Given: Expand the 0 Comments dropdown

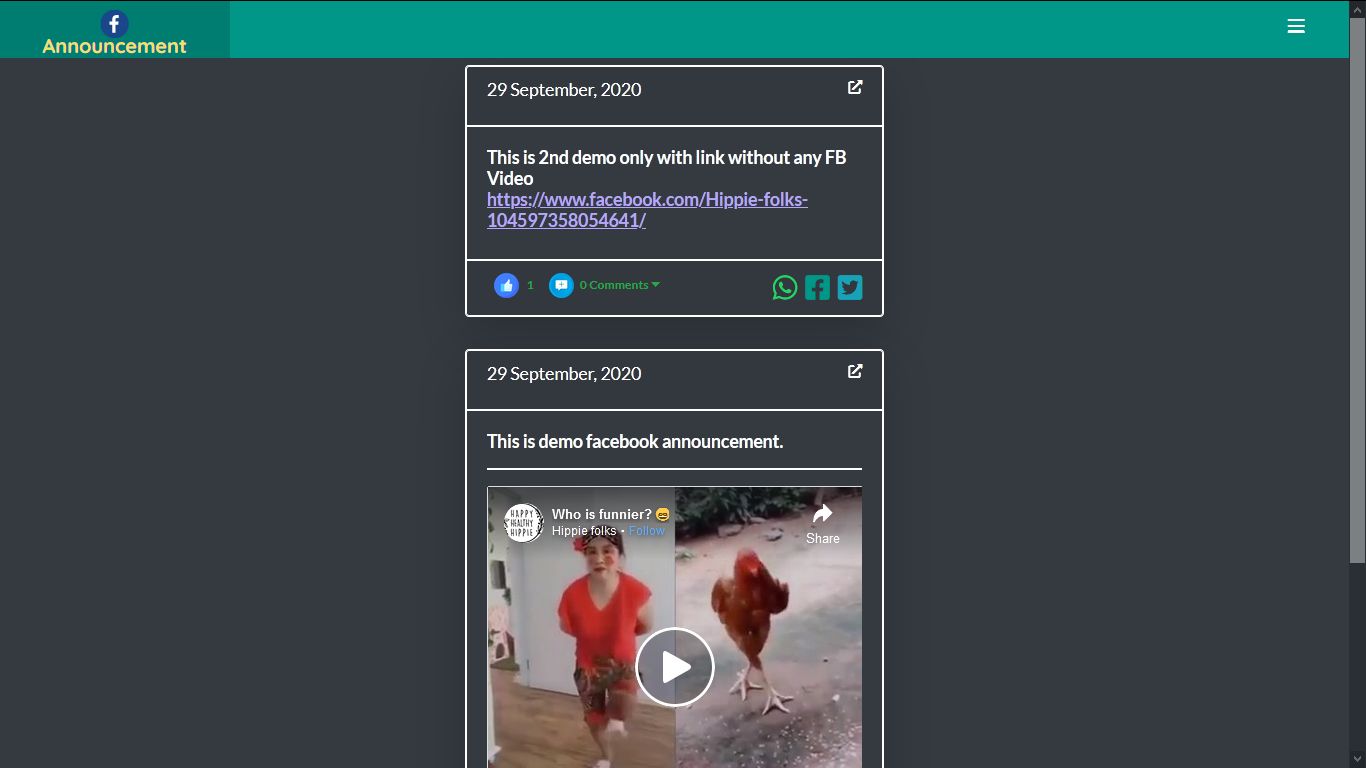Looking at the screenshot, I should [617, 285].
